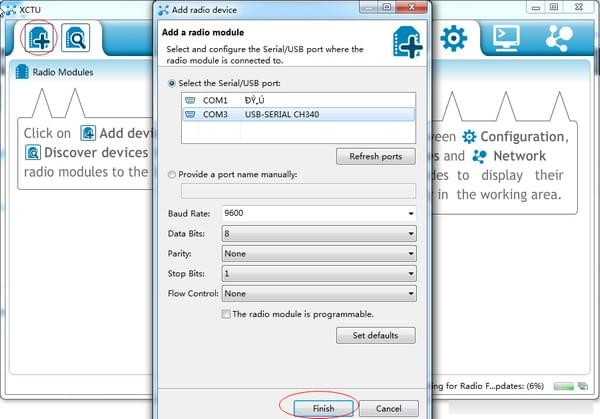Click the firmware updates status icon
600x419 pixels.
[x=583, y=386]
